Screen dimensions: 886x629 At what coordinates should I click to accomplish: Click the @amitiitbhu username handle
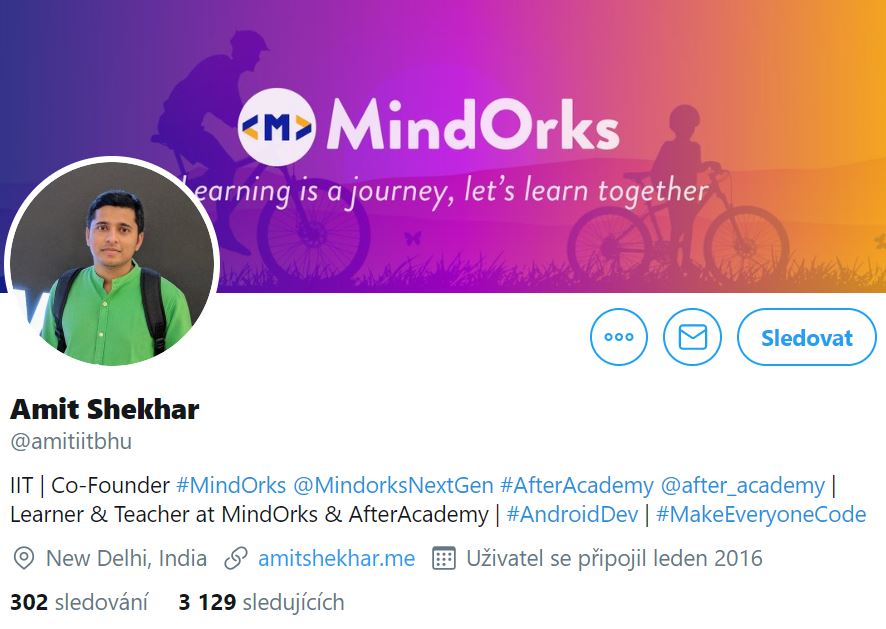[71, 441]
